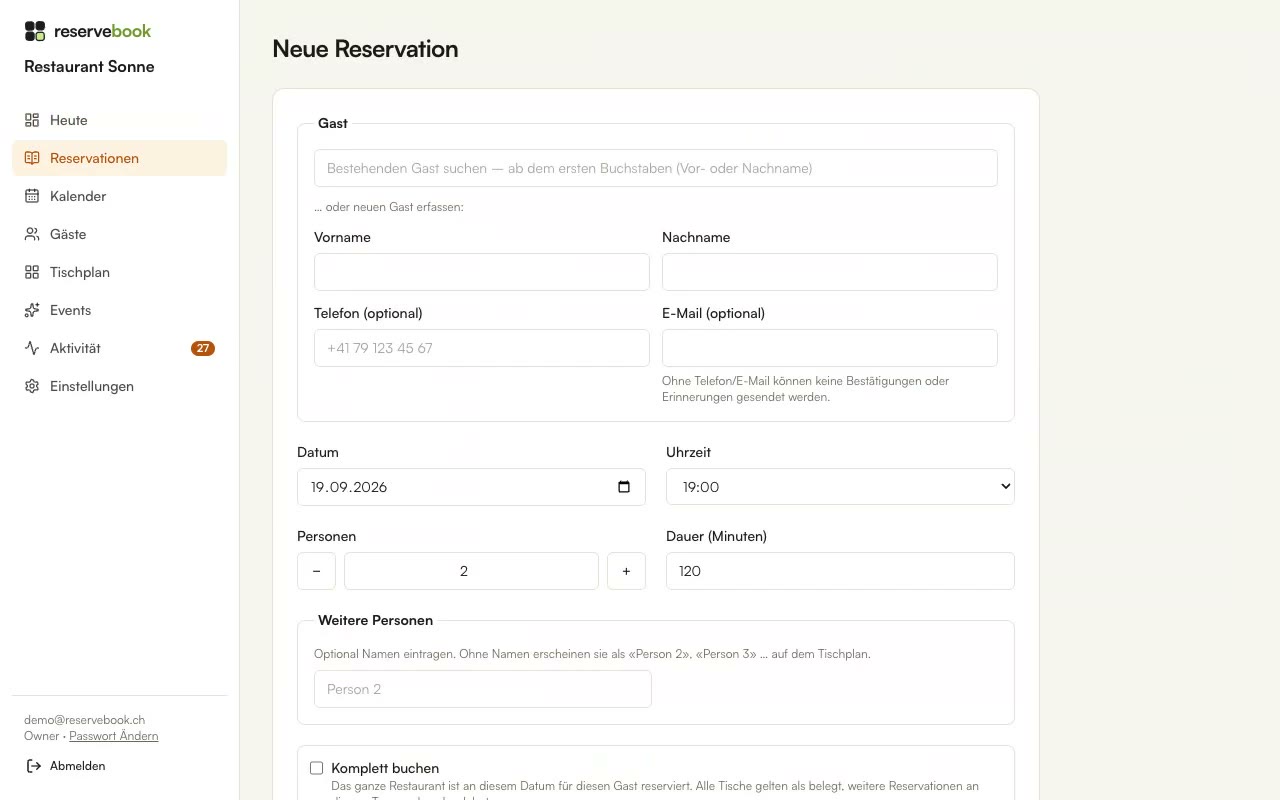
Task: Click the Heute dashboard icon
Action: click(32, 120)
